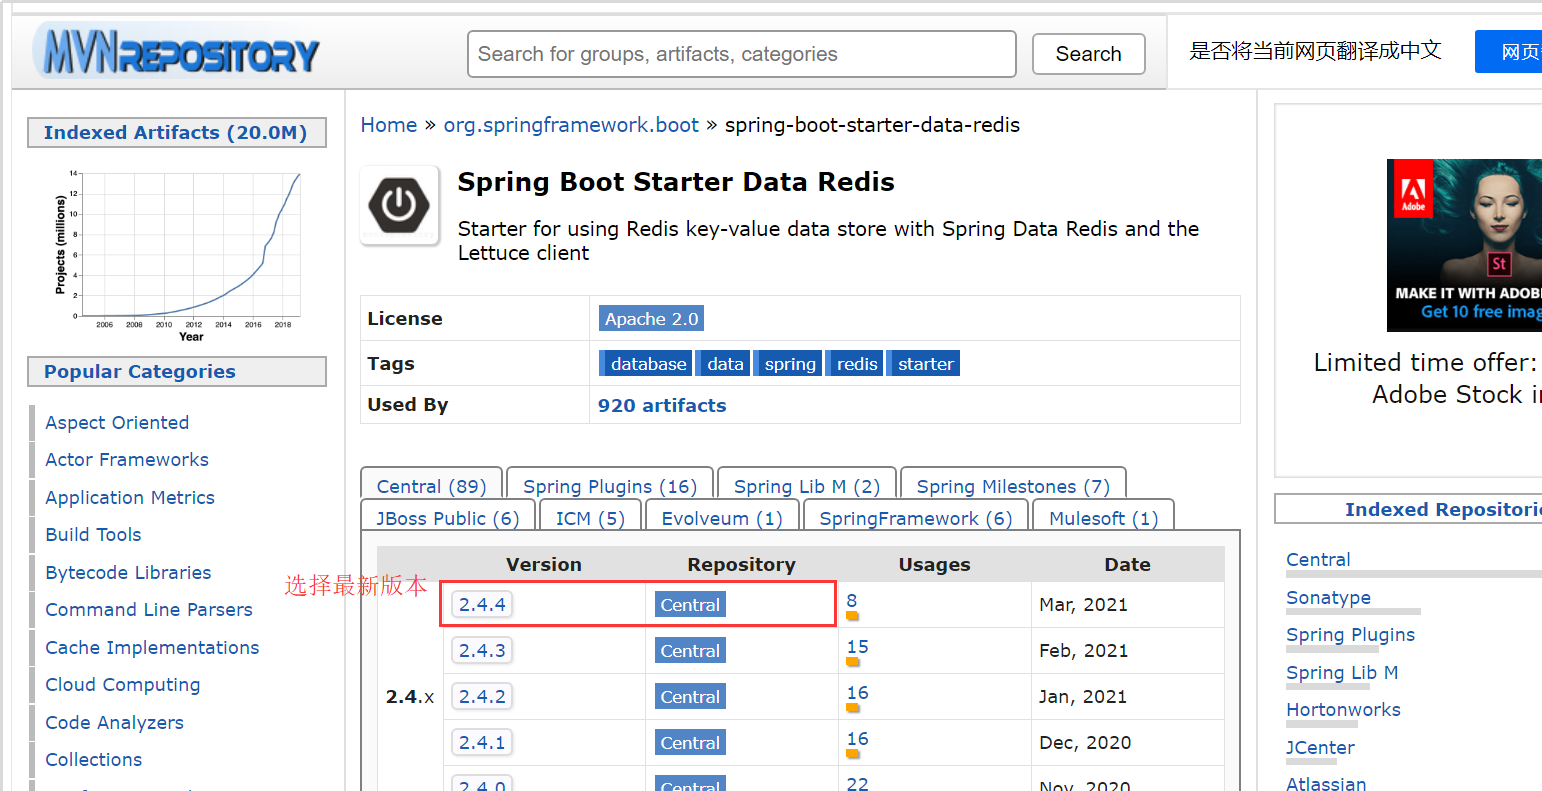This screenshot has width=1542, height=791.
Task: Switch to Spring Plugins (16) tab
Action: (610, 486)
